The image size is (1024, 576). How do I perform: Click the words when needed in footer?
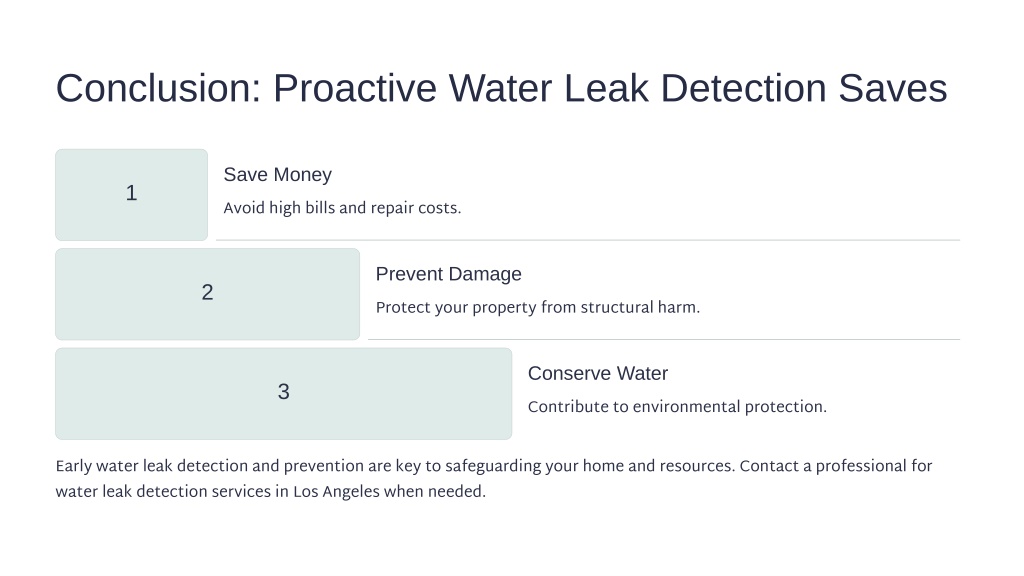434,492
